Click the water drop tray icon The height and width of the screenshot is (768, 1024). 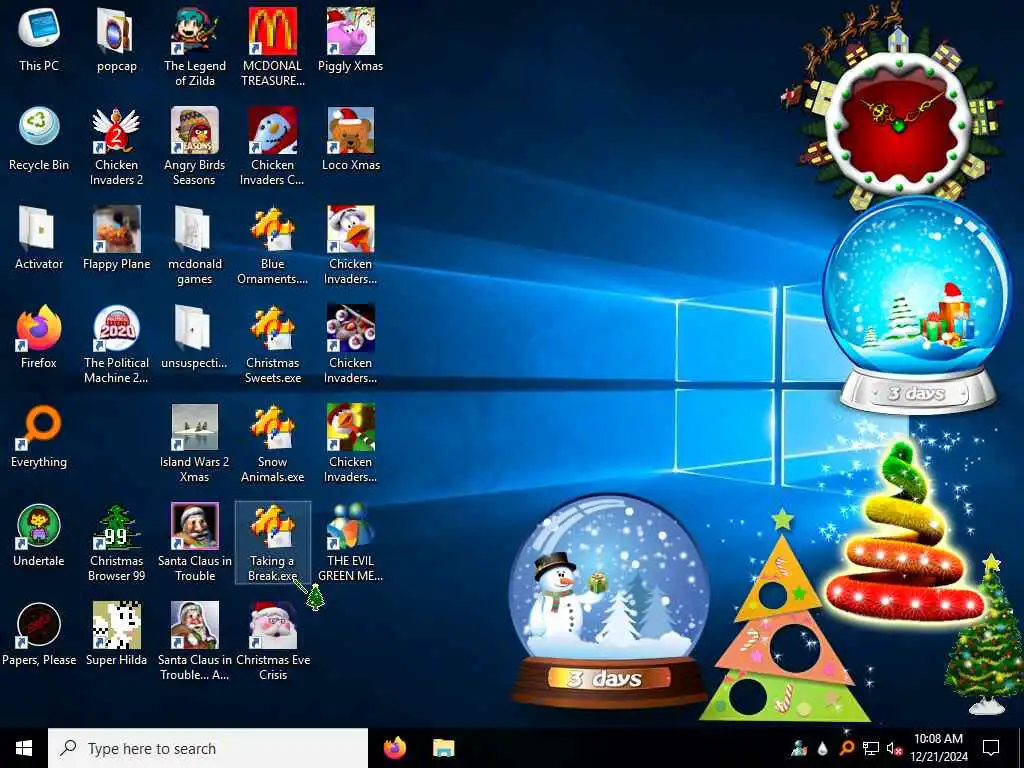coord(822,748)
